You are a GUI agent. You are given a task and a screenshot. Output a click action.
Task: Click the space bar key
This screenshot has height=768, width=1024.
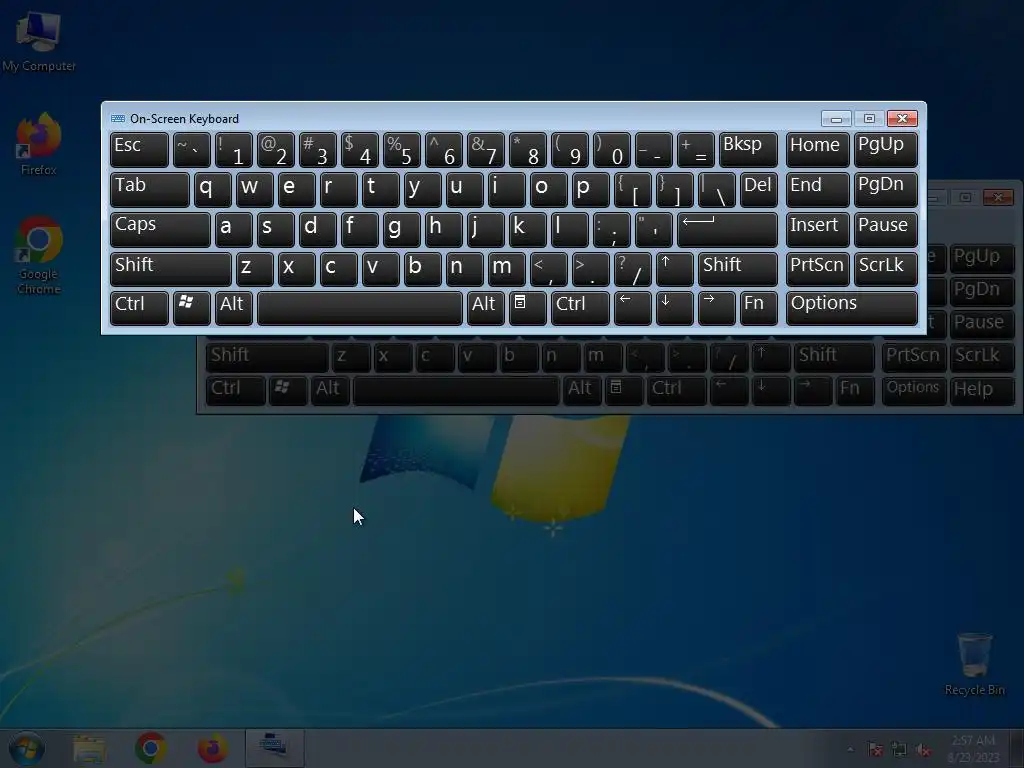(359, 308)
